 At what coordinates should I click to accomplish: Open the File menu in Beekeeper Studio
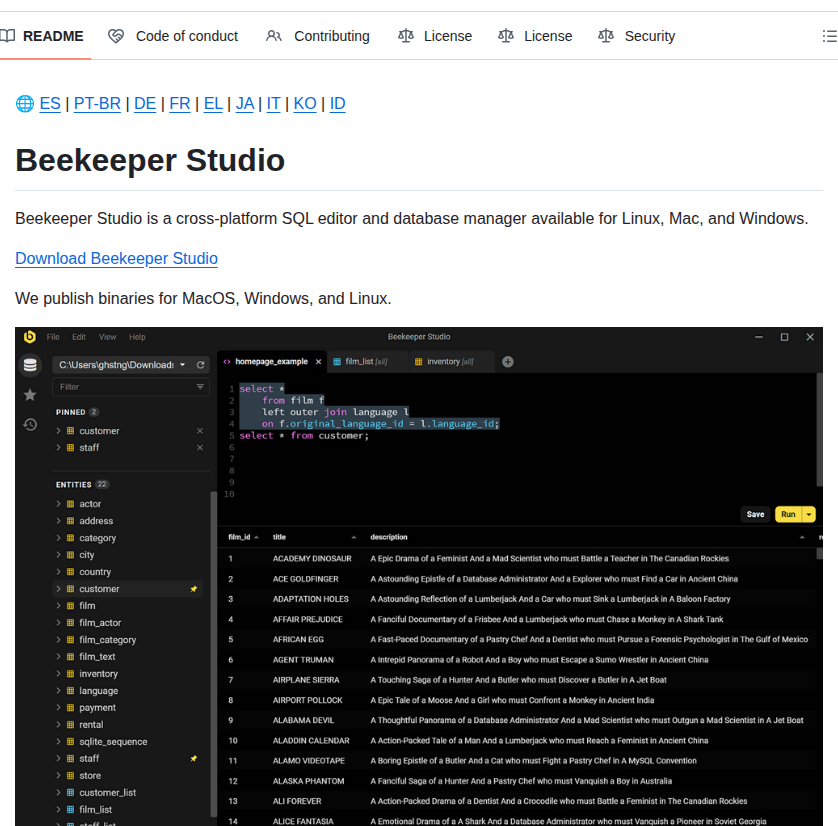(53, 337)
